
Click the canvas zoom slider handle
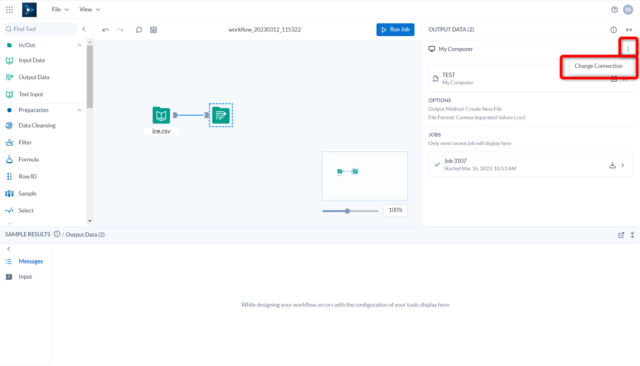pyautogui.click(x=347, y=211)
